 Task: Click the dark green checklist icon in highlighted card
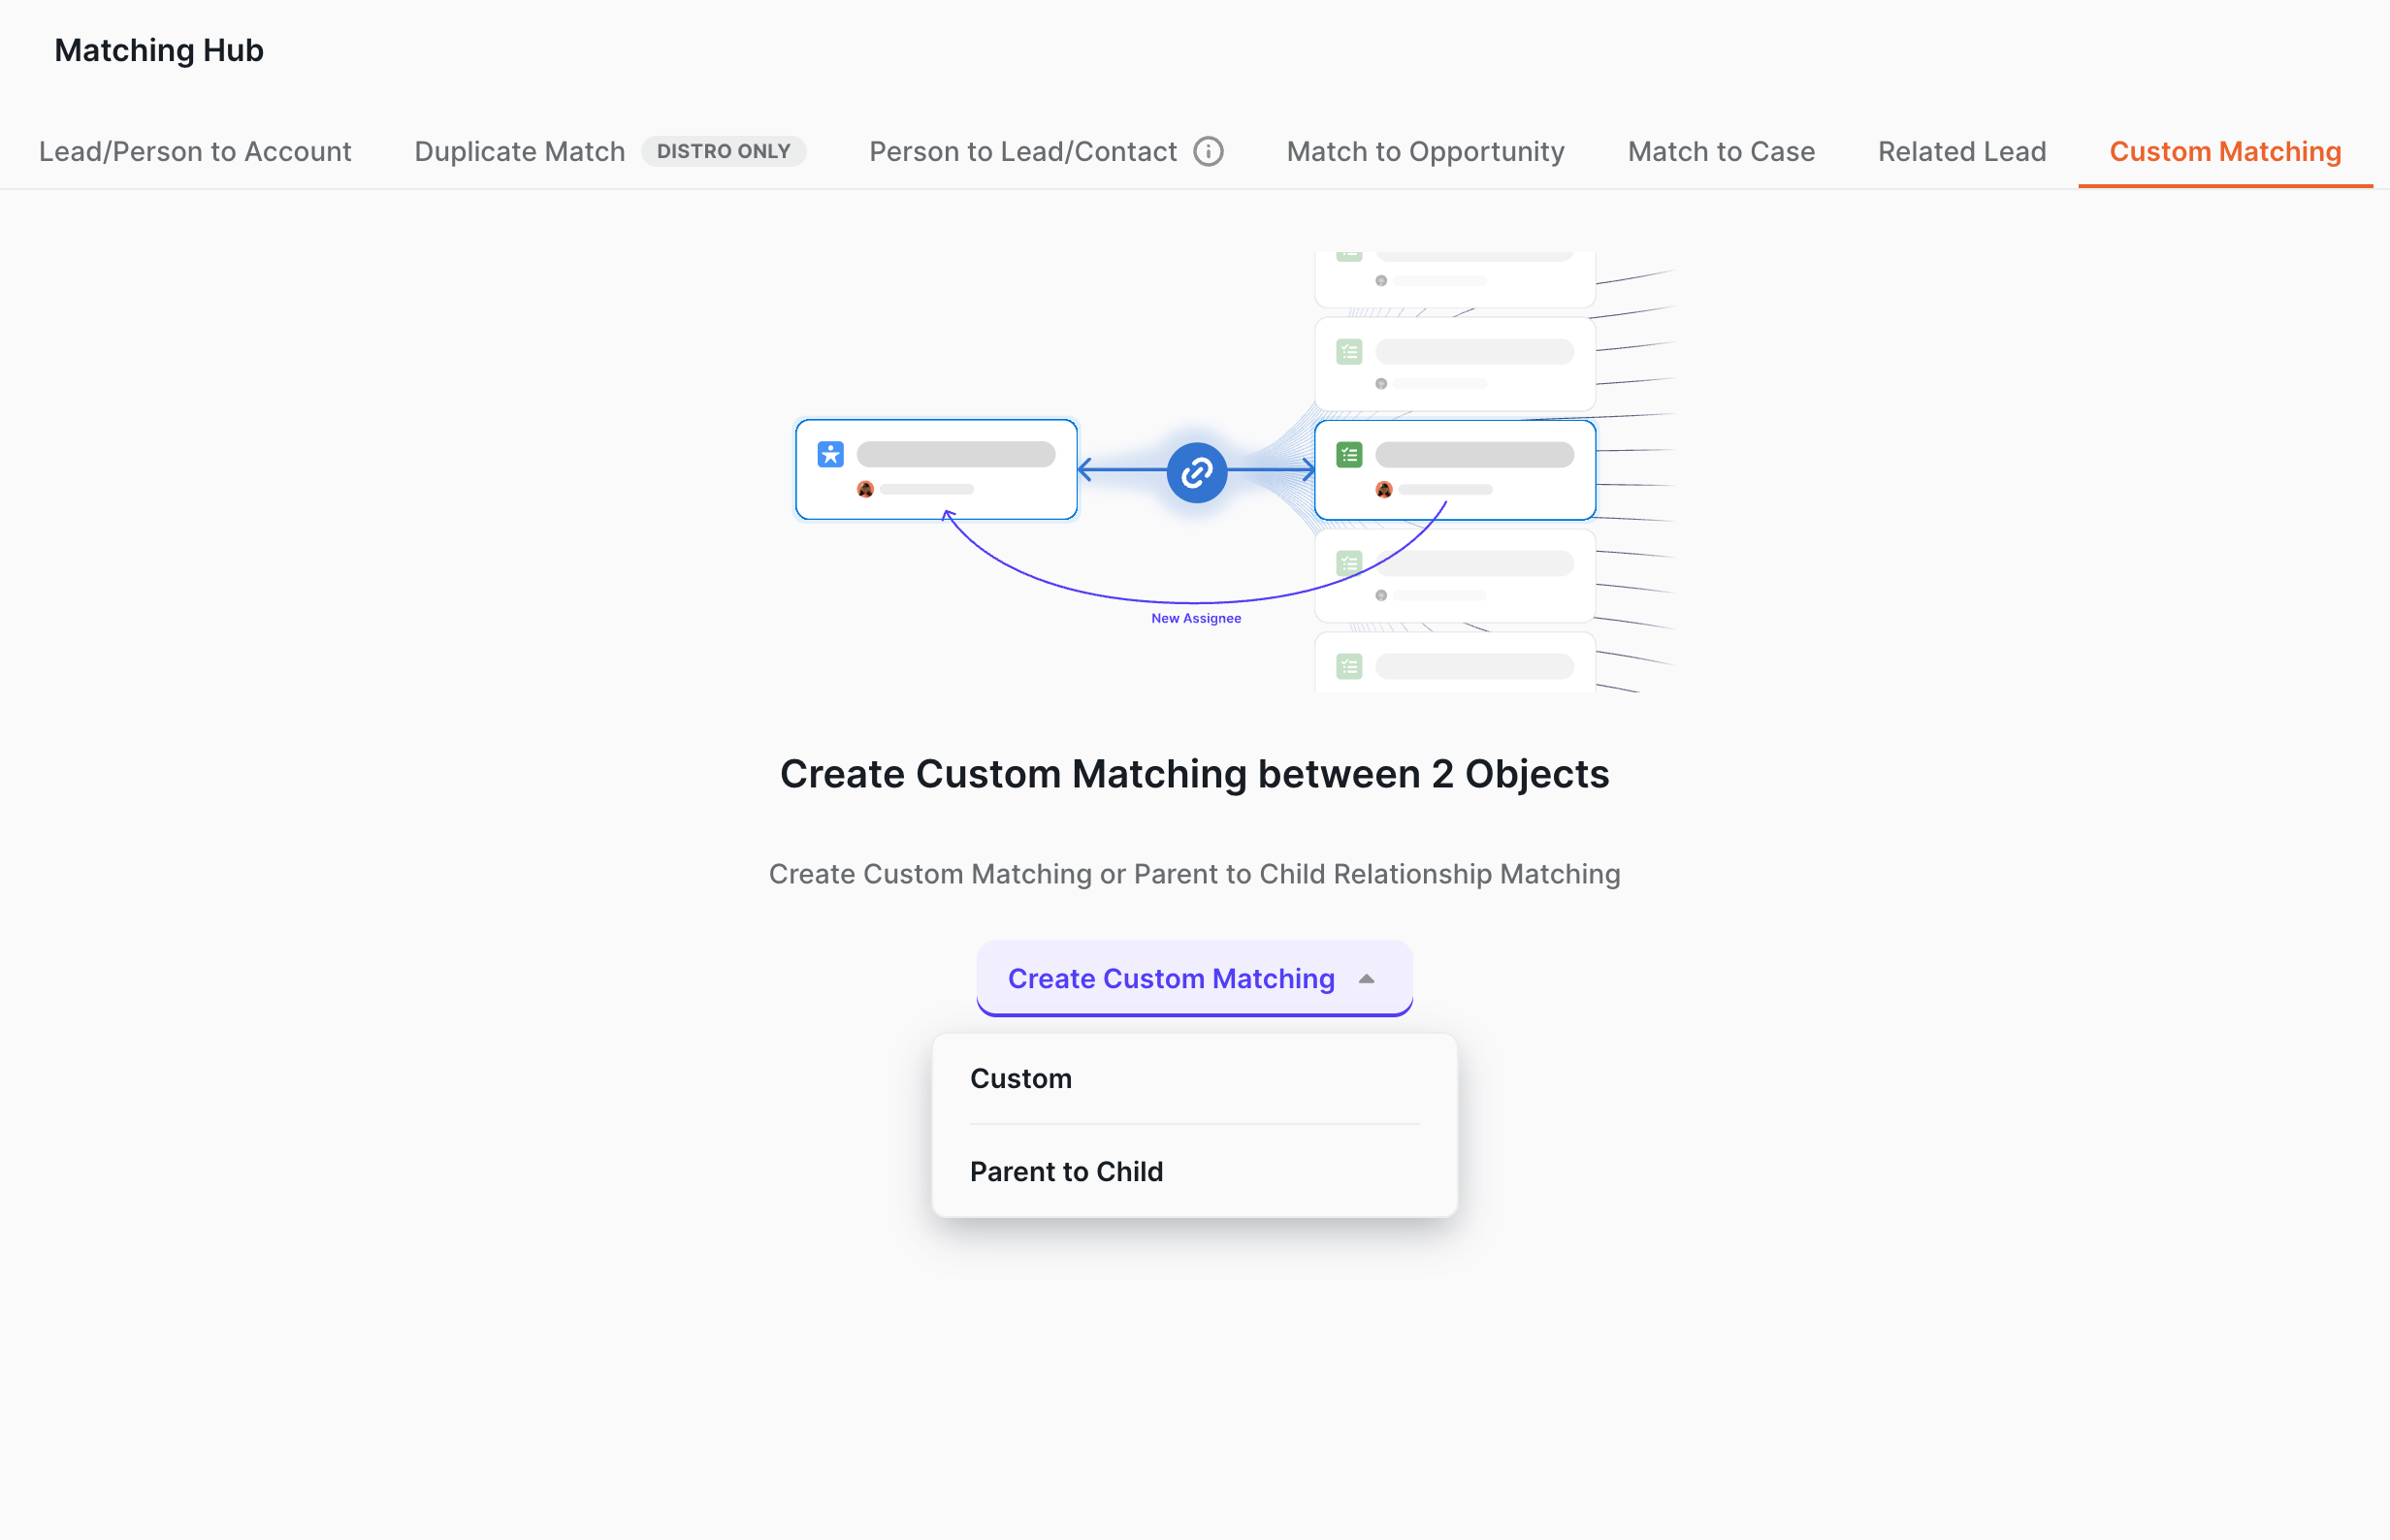pyautogui.click(x=1349, y=455)
